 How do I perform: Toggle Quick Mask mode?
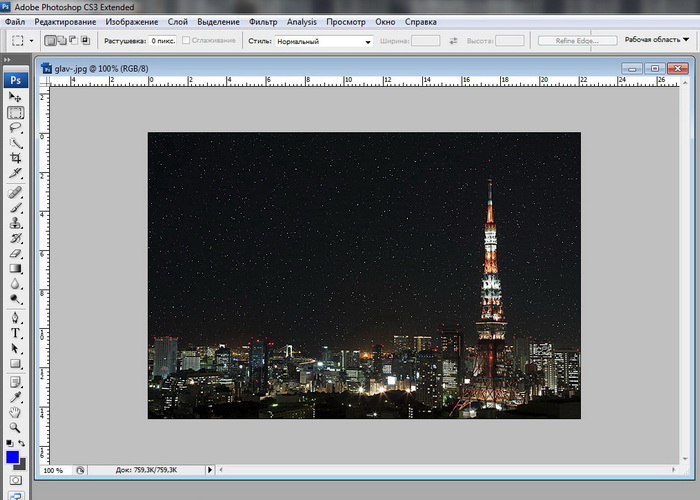(15, 480)
